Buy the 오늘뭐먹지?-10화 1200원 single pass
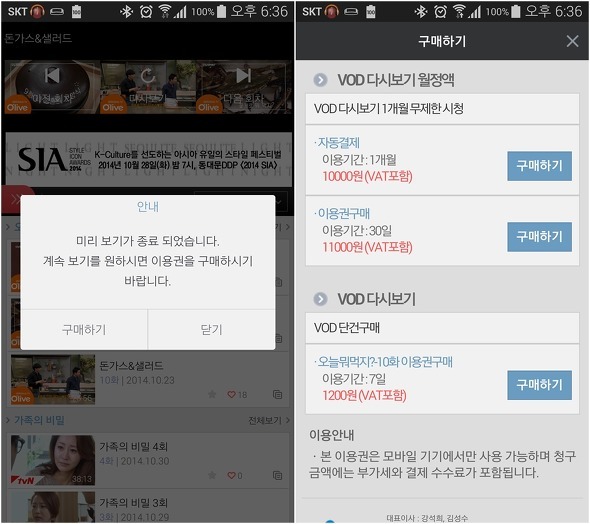This screenshot has width=590, height=524. [x=539, y=385]
